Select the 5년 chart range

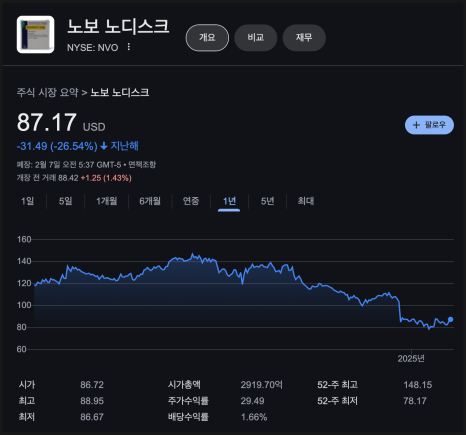[x=267, y=201]
